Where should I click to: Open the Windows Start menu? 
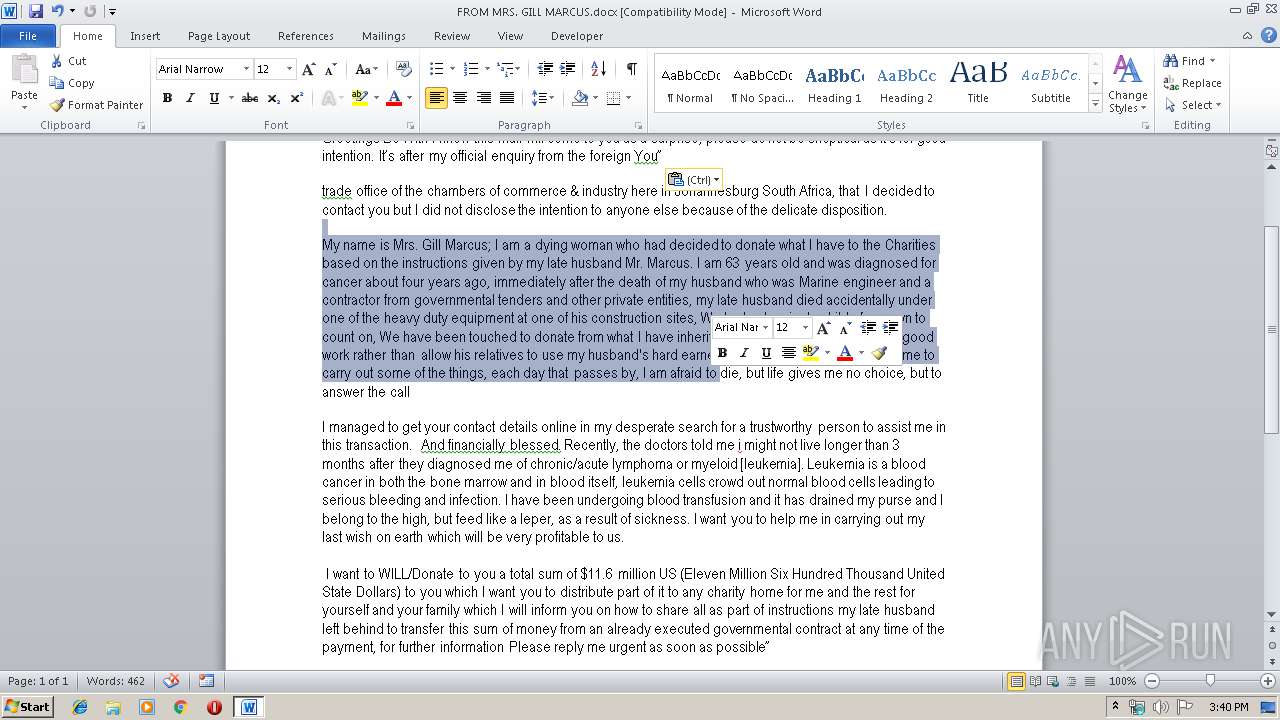point(27,707)
